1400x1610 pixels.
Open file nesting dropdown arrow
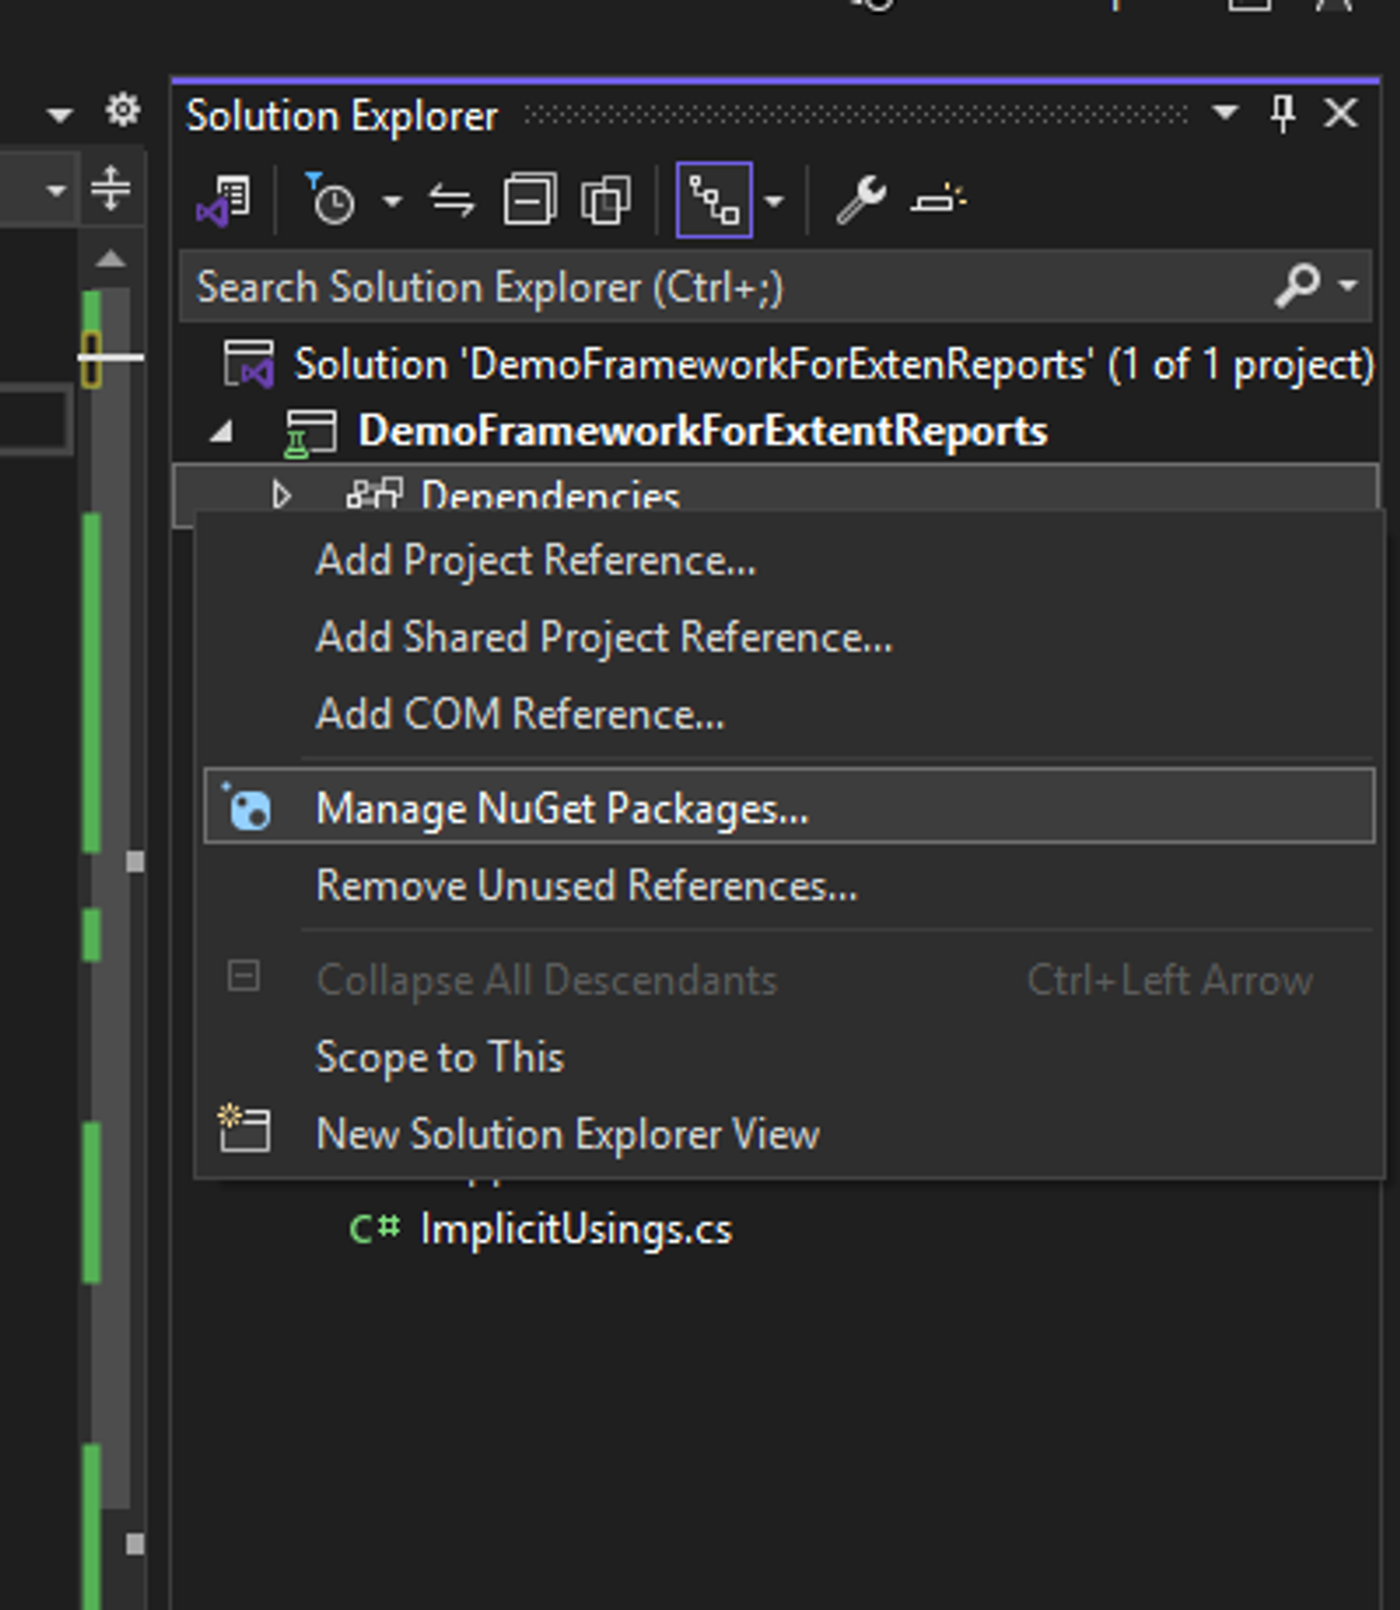pos(774,201)
